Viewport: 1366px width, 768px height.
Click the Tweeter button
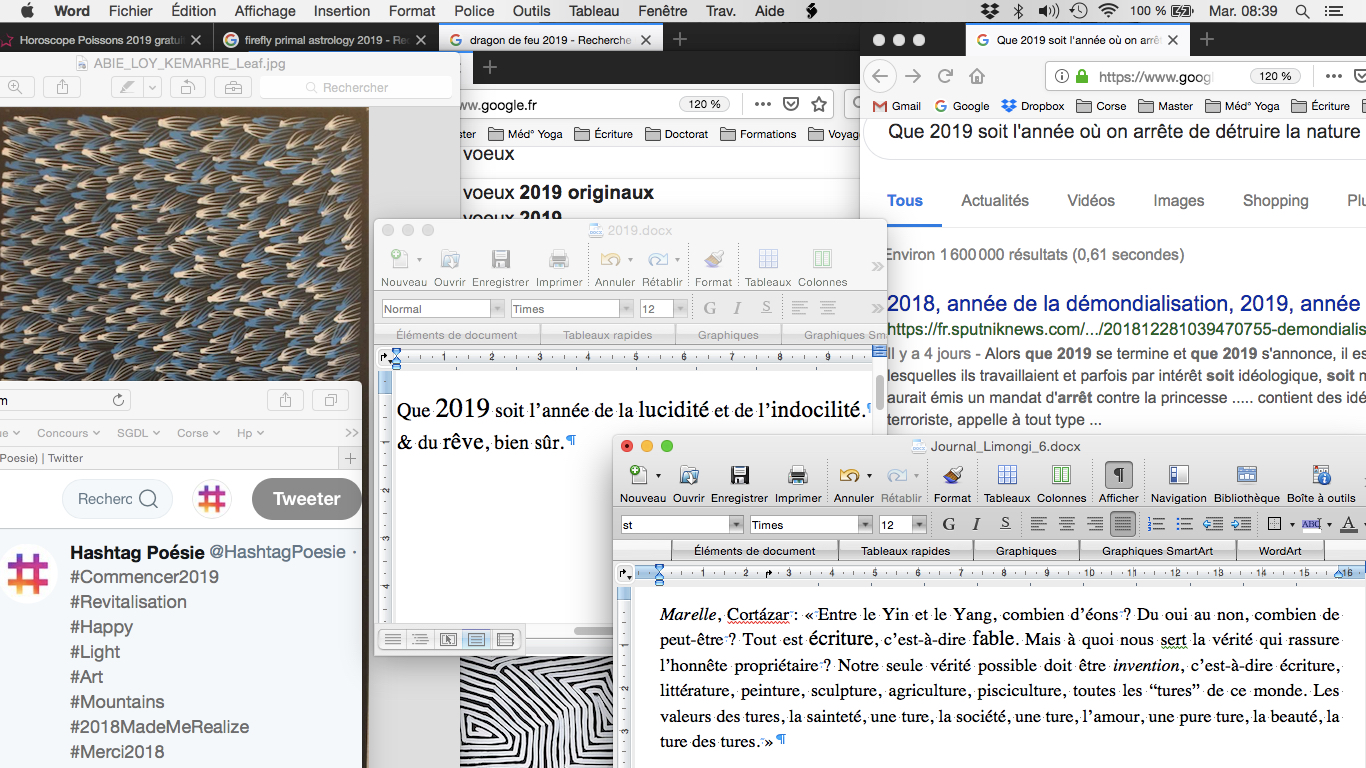(x=306, y=499)
